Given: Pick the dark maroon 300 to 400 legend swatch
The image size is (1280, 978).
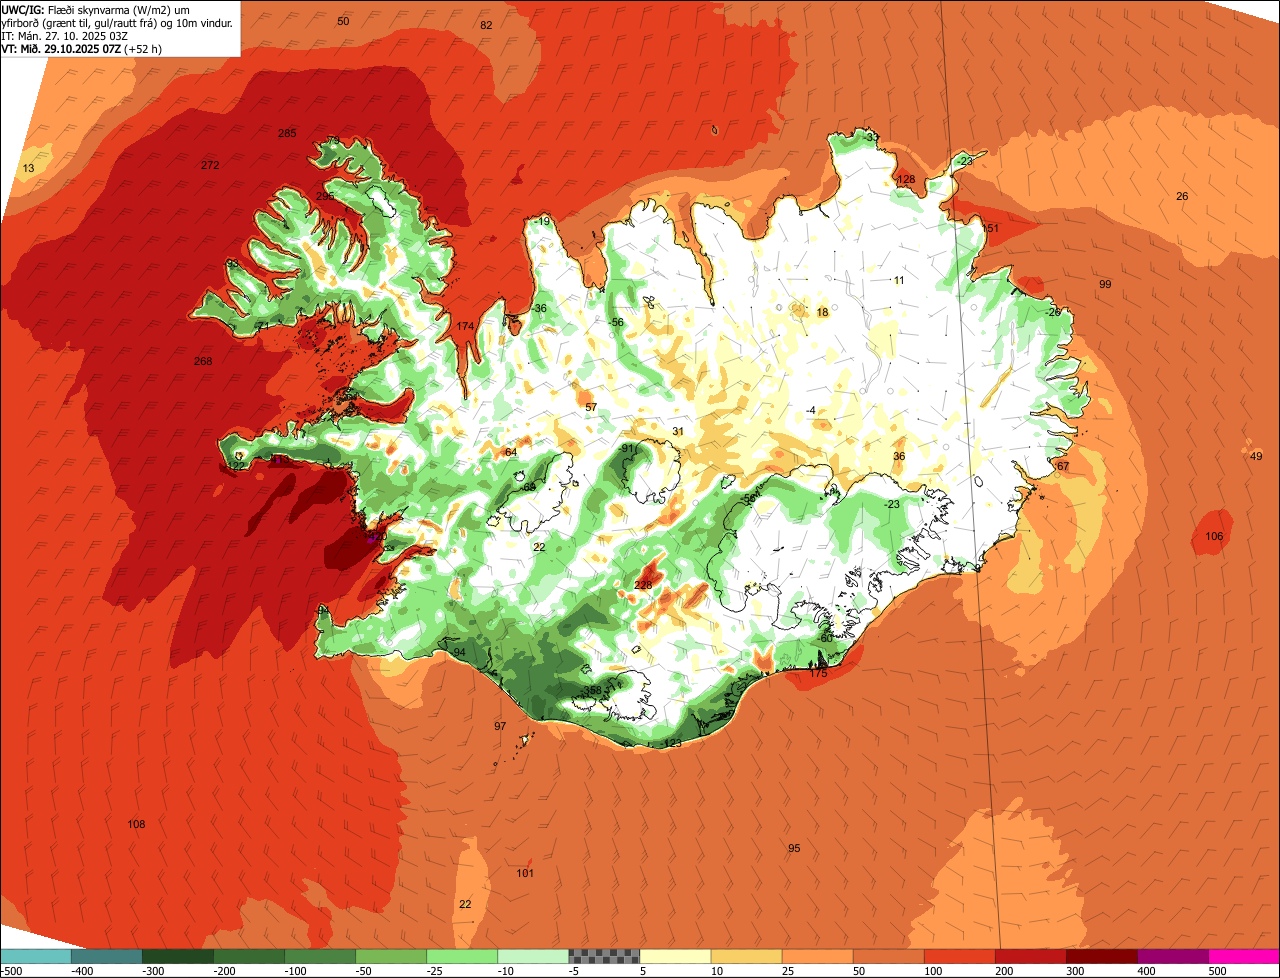Looking at the screenshot, I should click(x=1102, y=956).
